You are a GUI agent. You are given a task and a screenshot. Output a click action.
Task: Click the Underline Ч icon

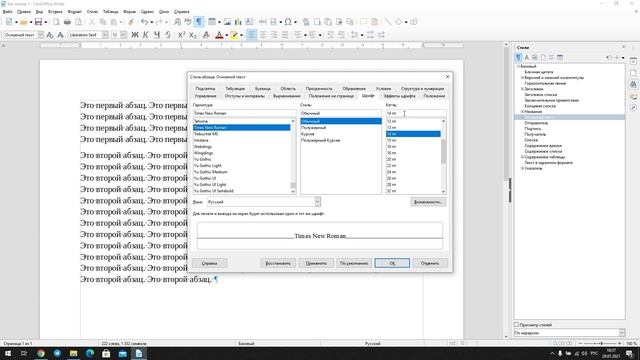point(157,35)
